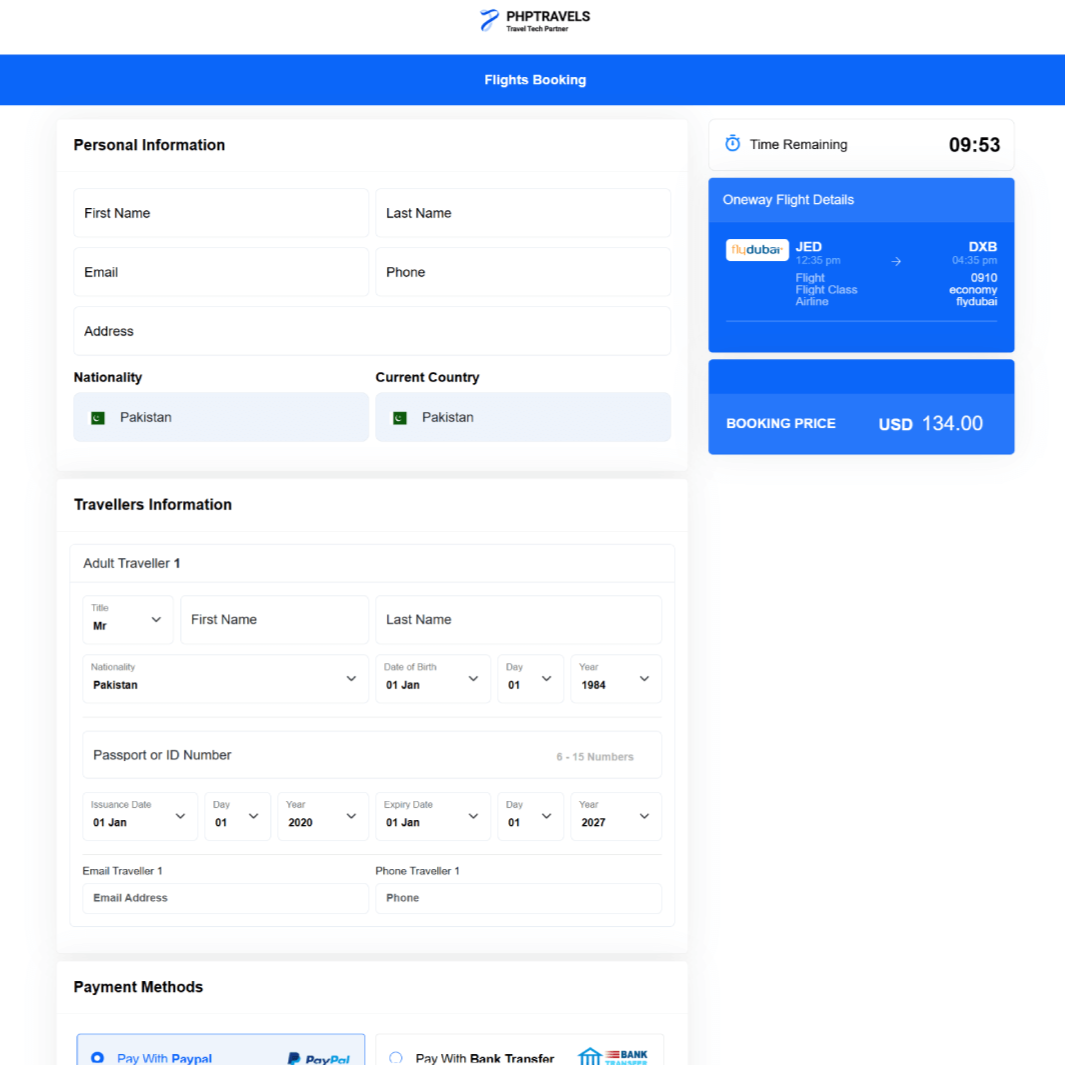Click the 09:53 countdown timer
Image resolution: width=1065 pixels, height=1065 pixels.
[974, 145]
